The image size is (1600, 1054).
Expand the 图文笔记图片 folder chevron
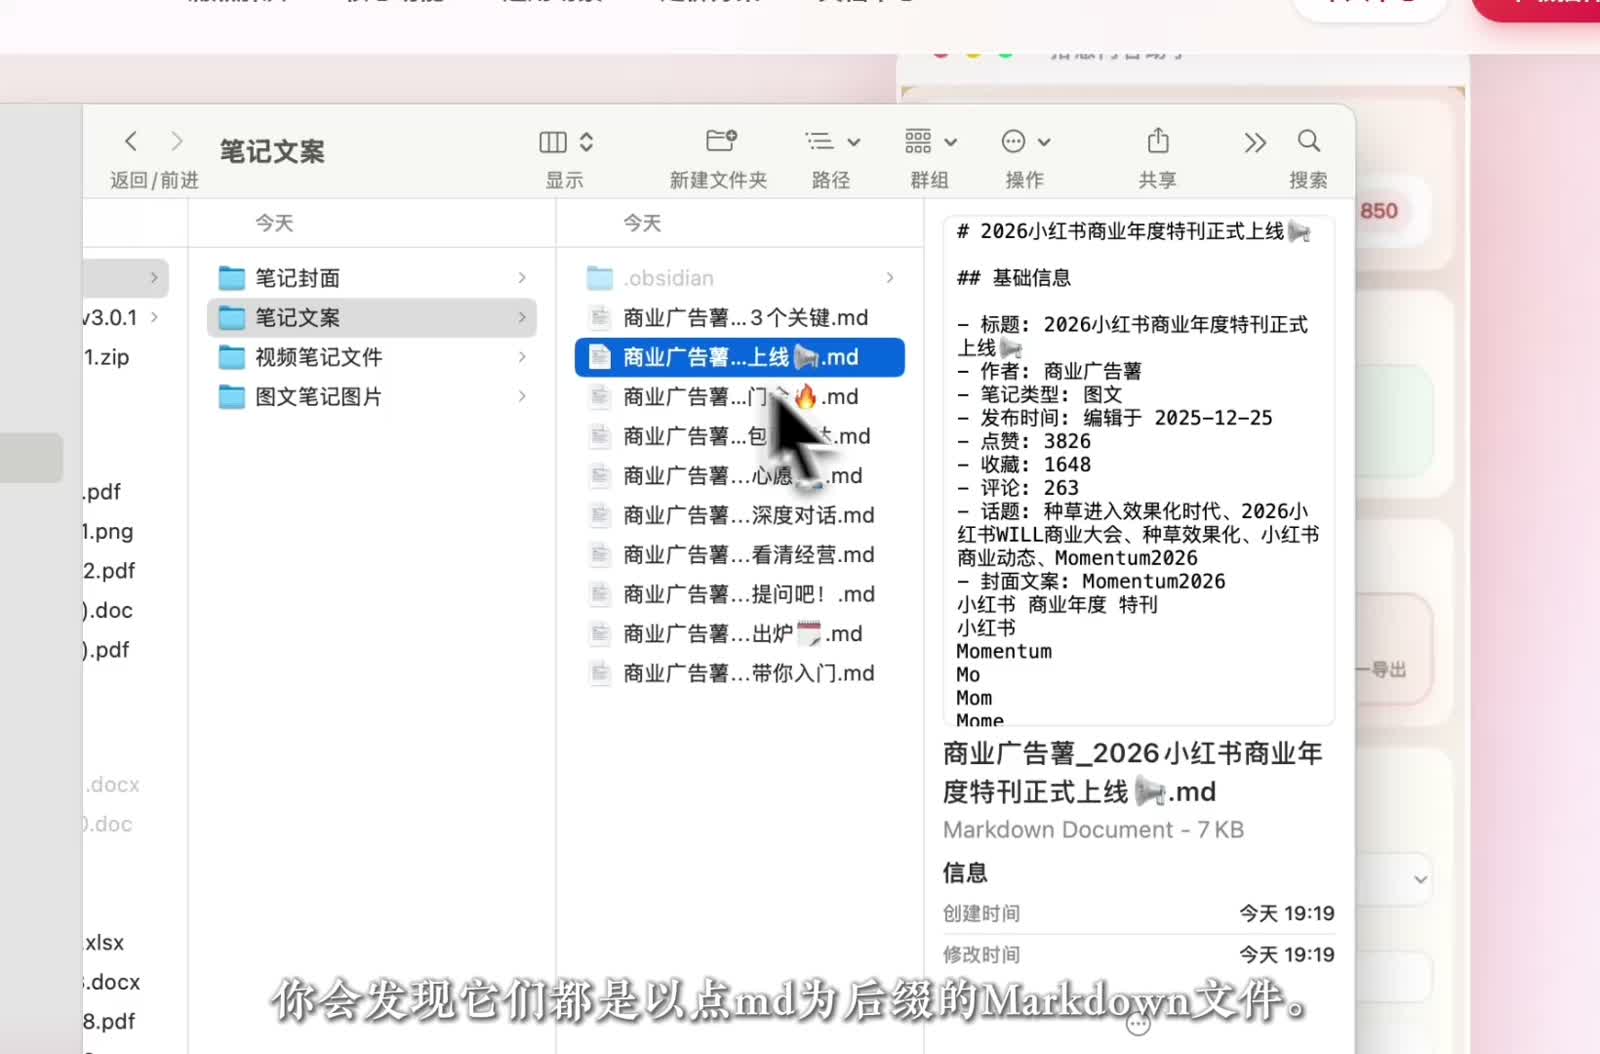pos(522,397)
